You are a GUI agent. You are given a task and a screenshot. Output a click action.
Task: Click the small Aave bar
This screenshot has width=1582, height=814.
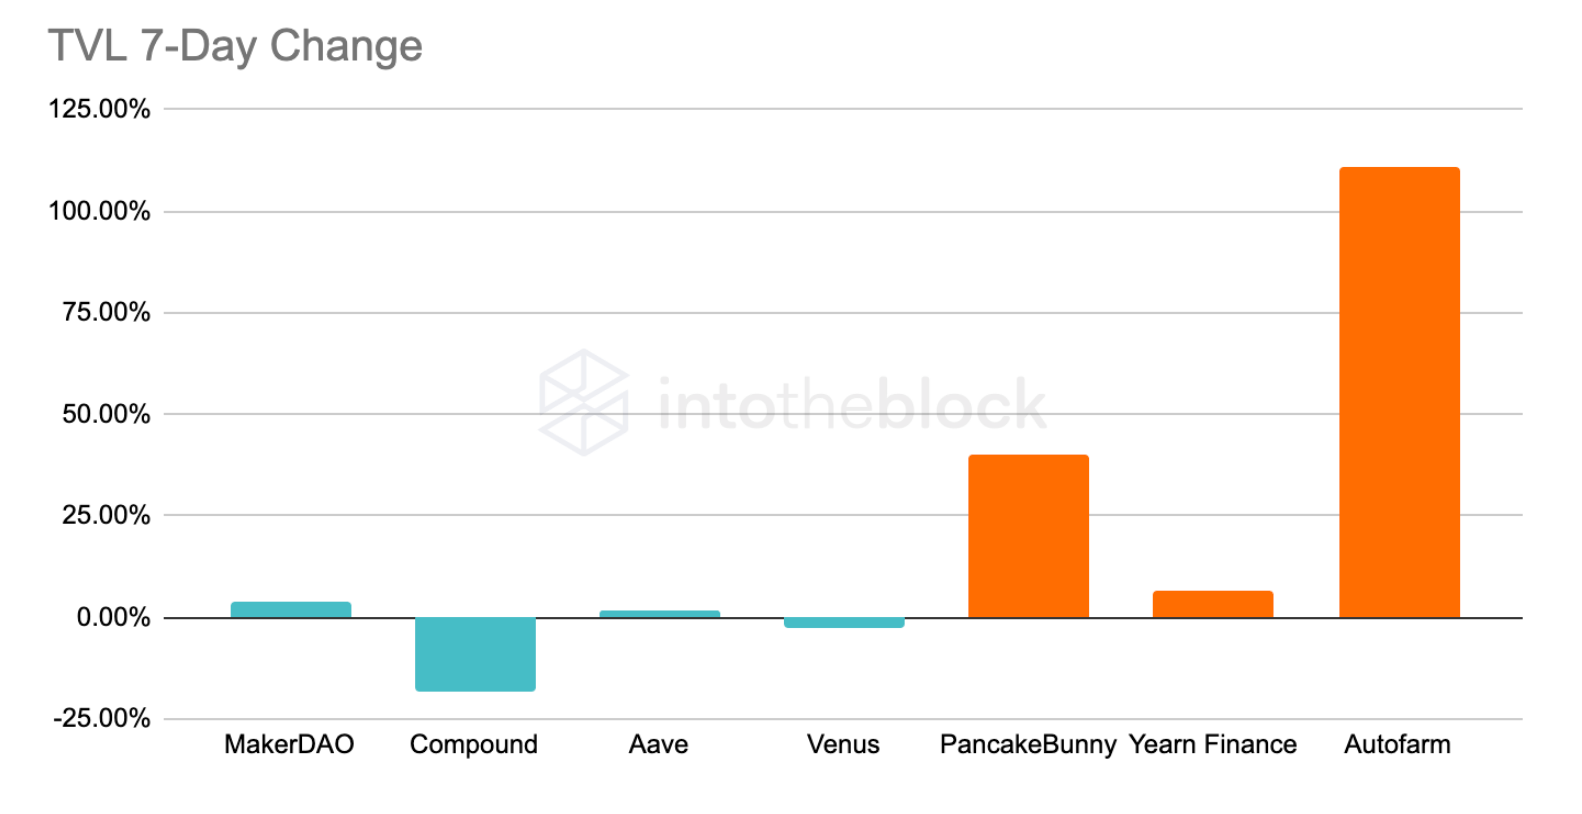[659, 614]
